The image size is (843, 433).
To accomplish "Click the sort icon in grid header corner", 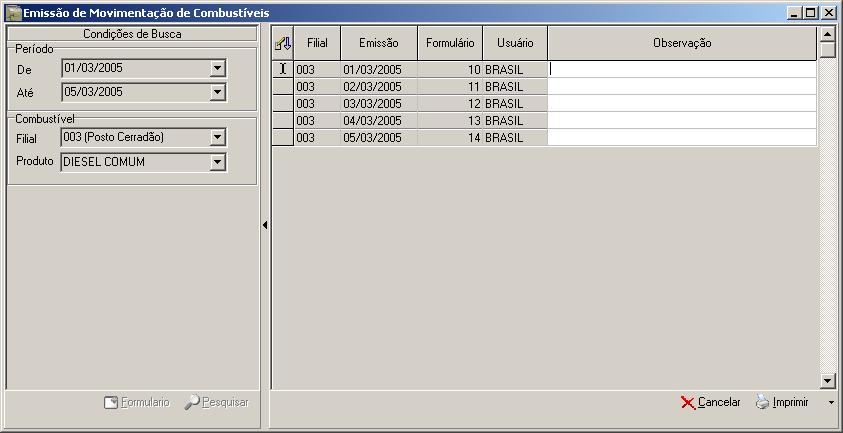I will [x=283, y=44].
